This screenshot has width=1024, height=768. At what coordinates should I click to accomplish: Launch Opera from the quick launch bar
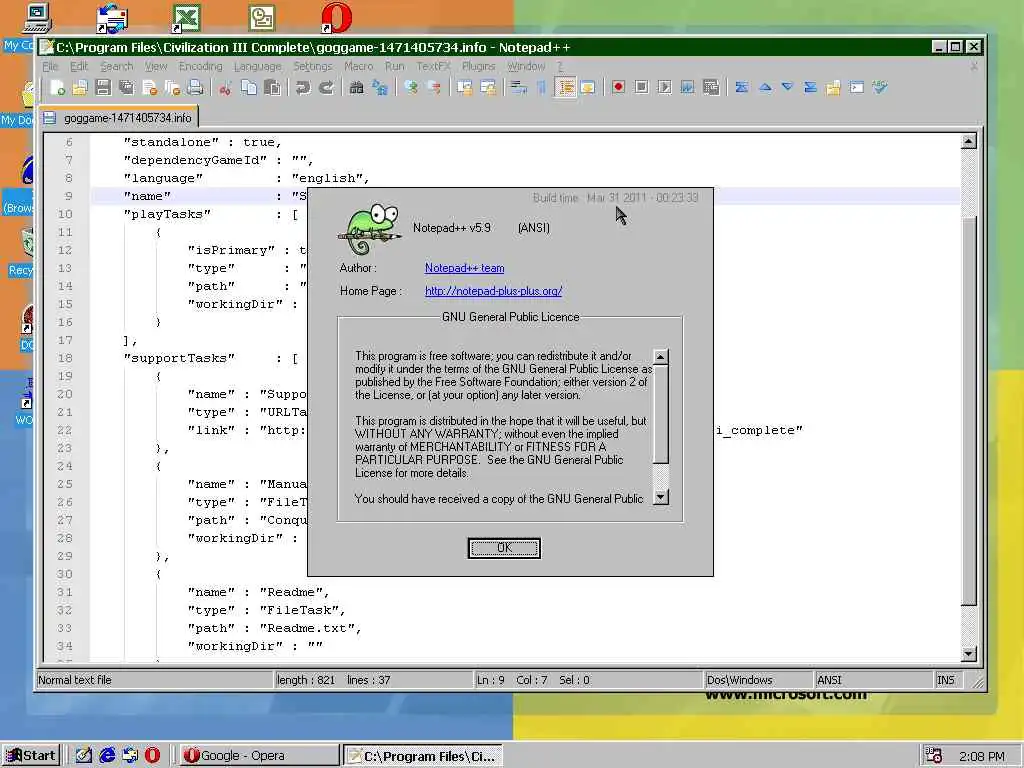point(152,756)
